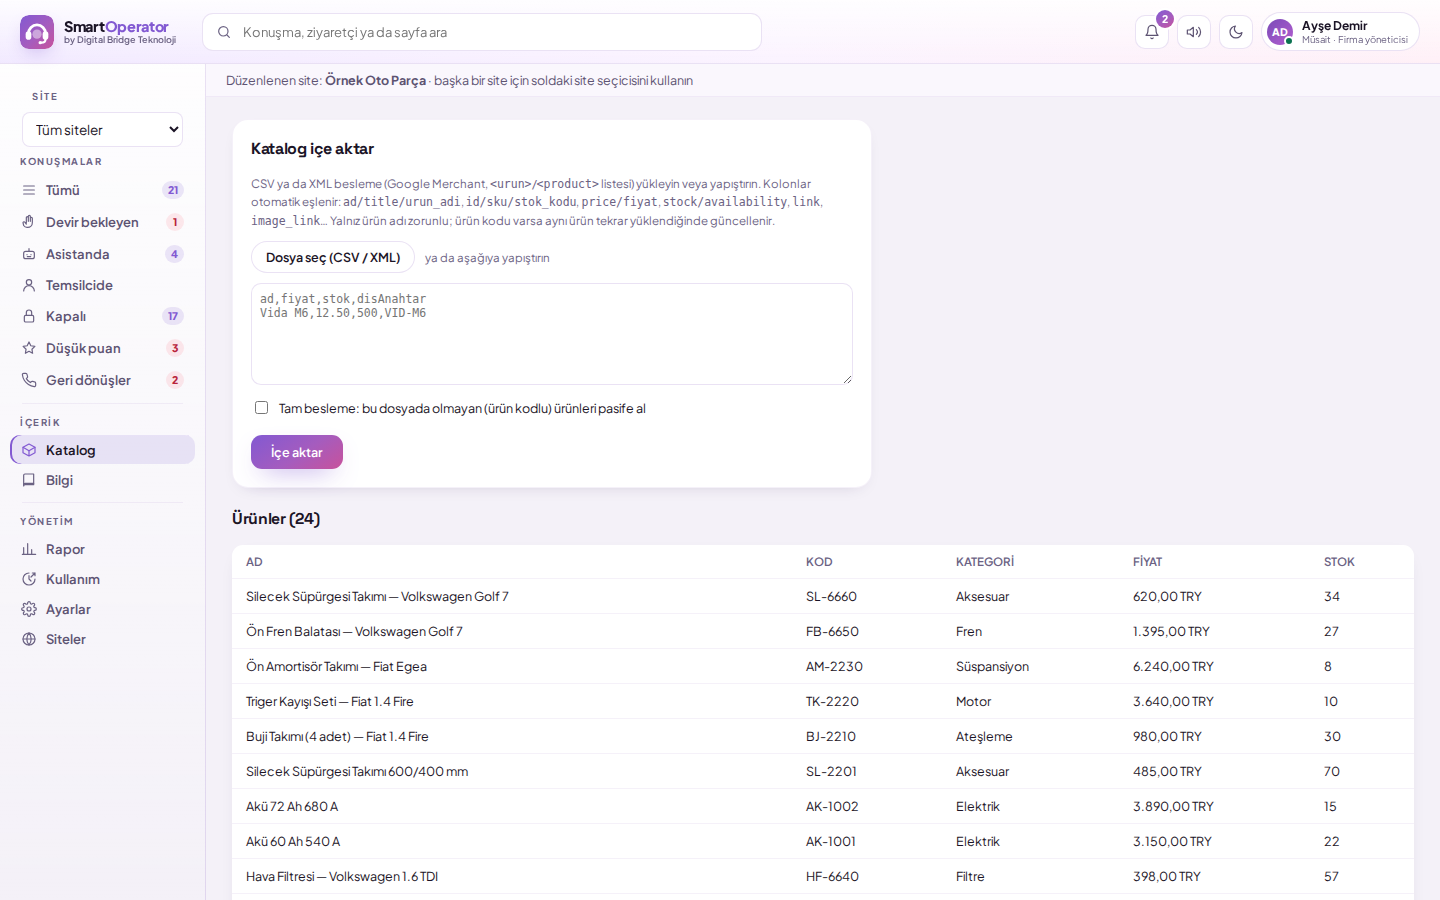Click the İçe aktar button

click(297, 452)
